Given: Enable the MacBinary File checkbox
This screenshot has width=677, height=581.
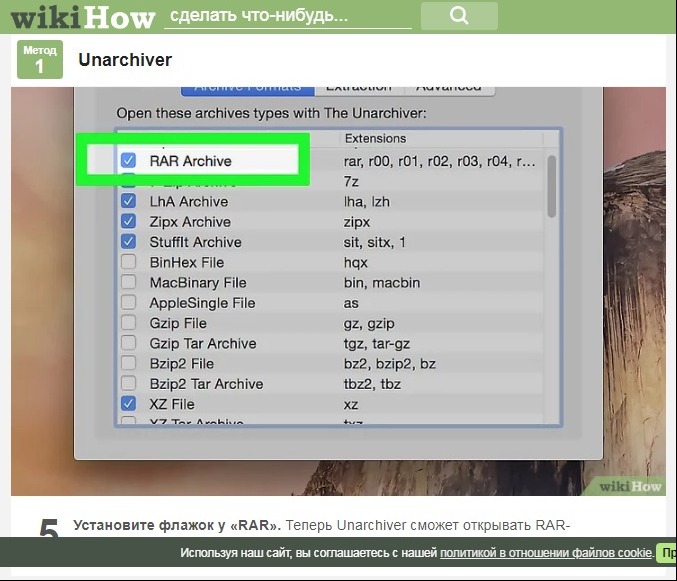Looking at the screenshot, I should click(x=128, y=282).
